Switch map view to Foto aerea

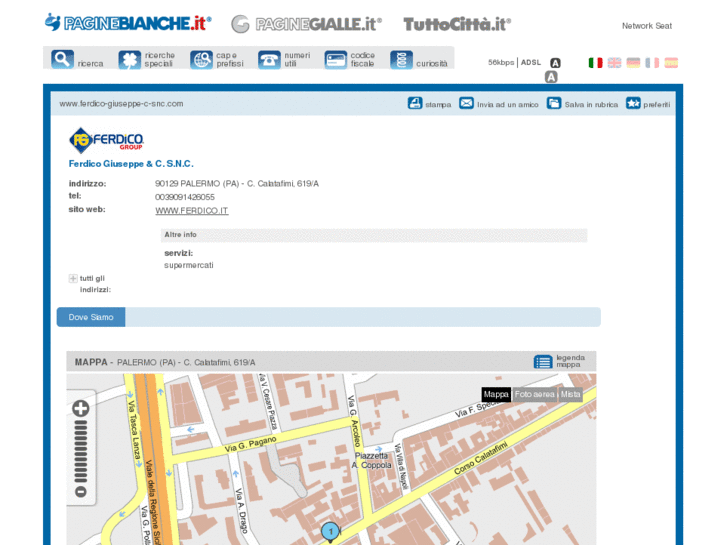click(x=535, y=394)
